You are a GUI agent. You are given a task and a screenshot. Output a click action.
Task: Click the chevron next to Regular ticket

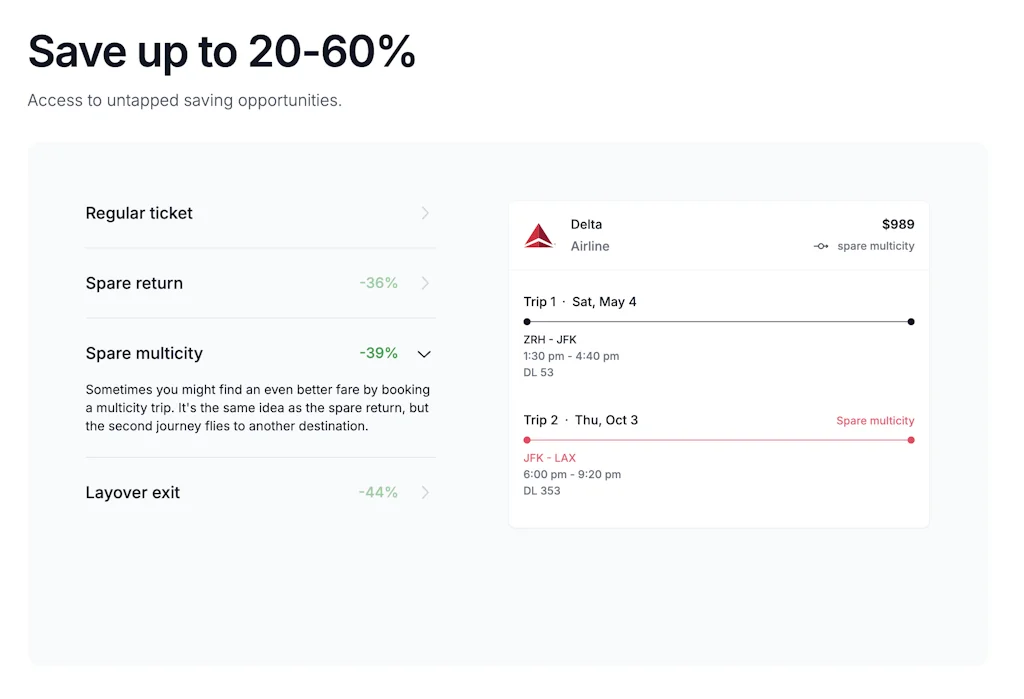425,213
